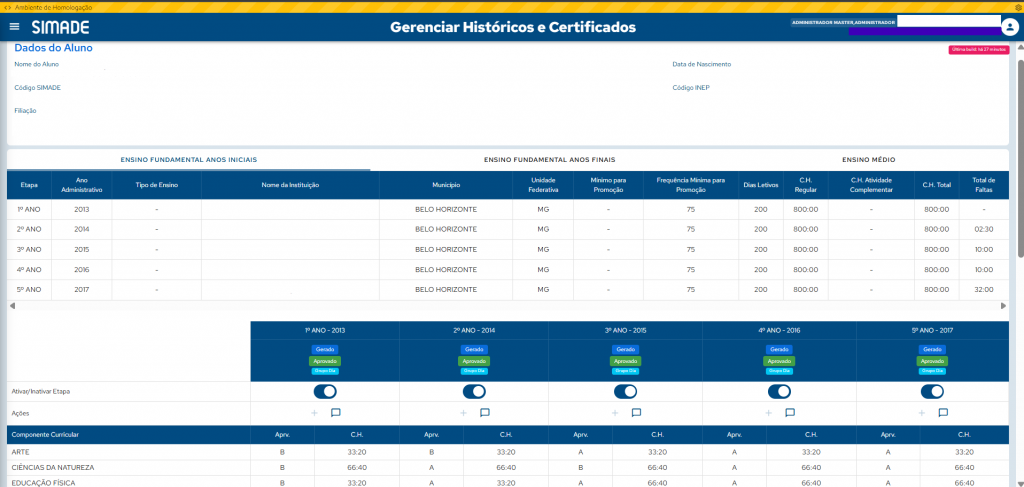The image size is (1024, 487).
Task: Toggle the 1º ANO - 2013 stage switch
Action: coord(325,391)
